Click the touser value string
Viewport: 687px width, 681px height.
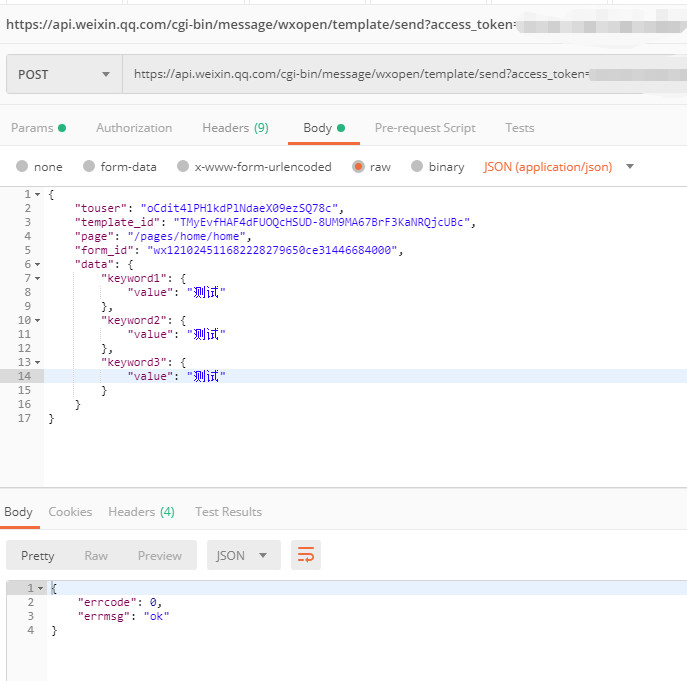tap(239, 208)
